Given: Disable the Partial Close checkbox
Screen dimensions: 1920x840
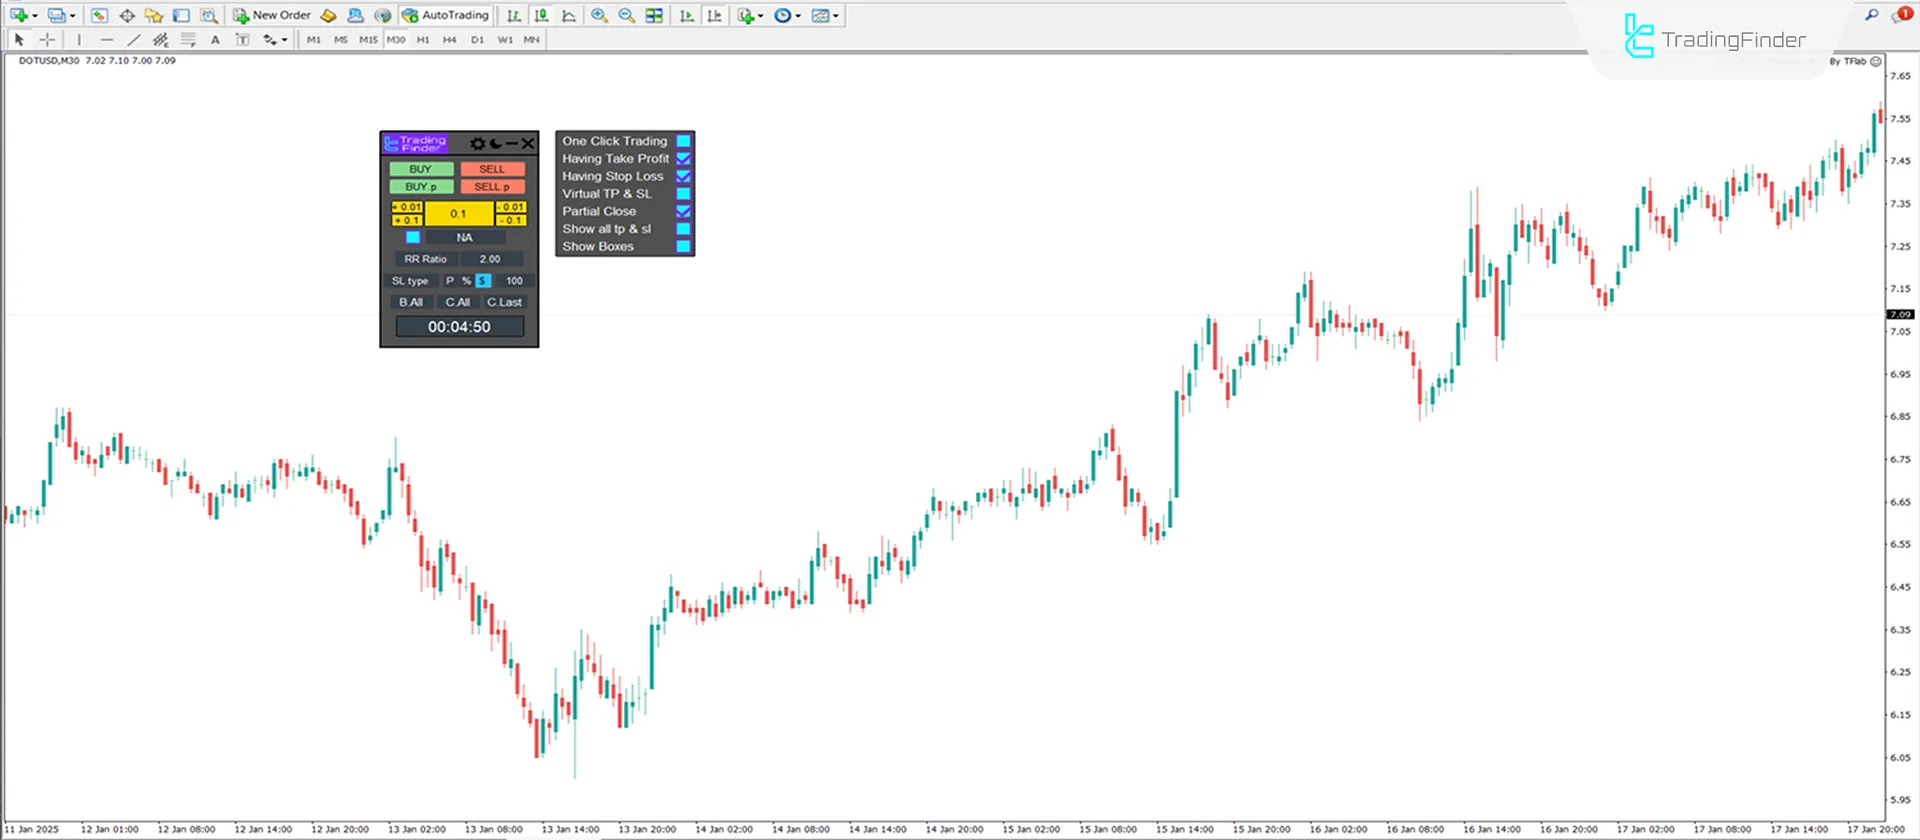Looking at the screenshot, I should pos(684,211).
